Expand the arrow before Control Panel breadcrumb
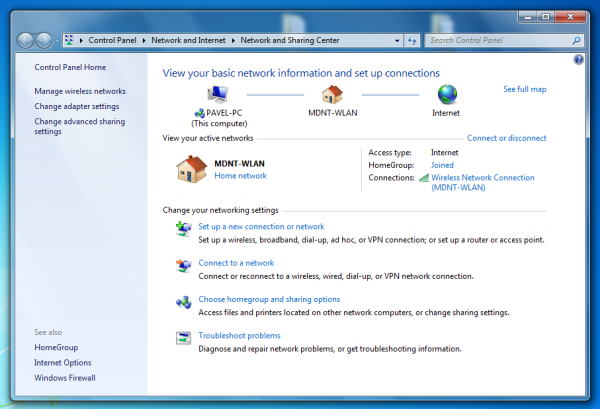The image size is (600, 409). tap(81, 40)
